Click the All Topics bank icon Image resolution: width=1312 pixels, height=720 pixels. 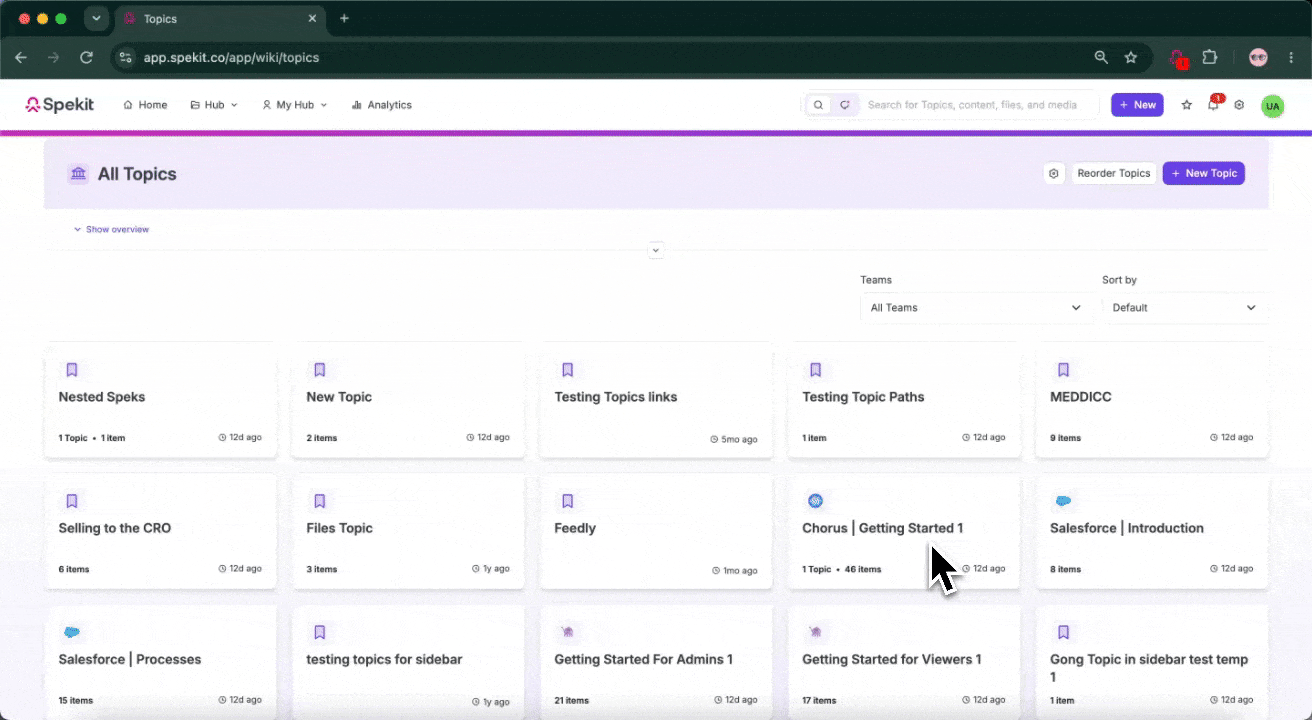pyautogui.click(x=78, y=174)
